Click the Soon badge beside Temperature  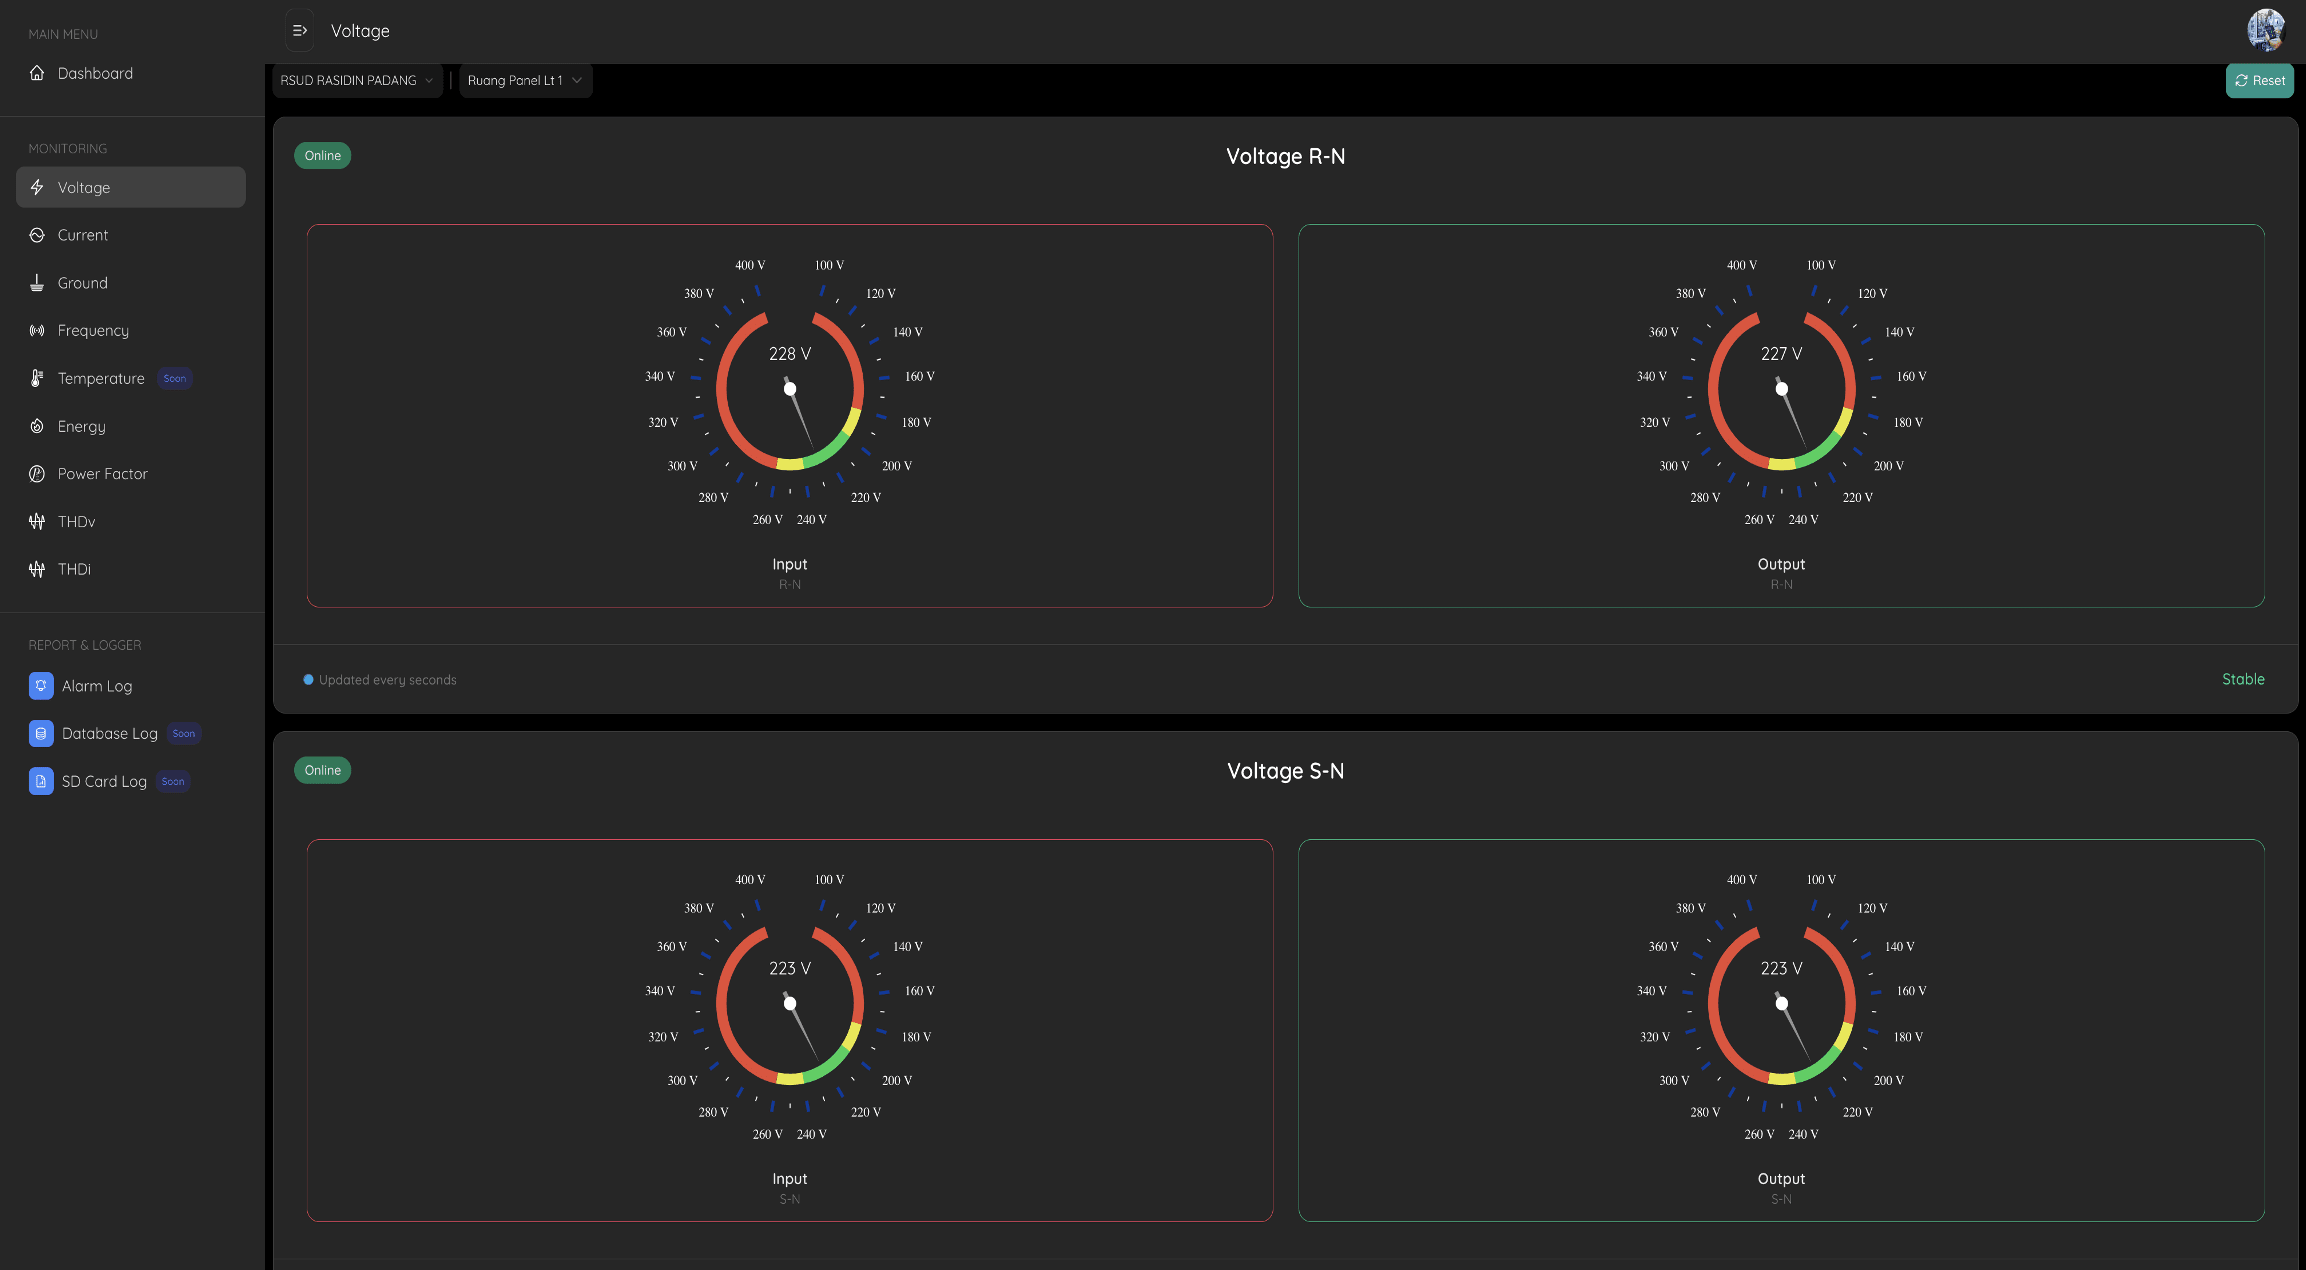tap(174, 379)
